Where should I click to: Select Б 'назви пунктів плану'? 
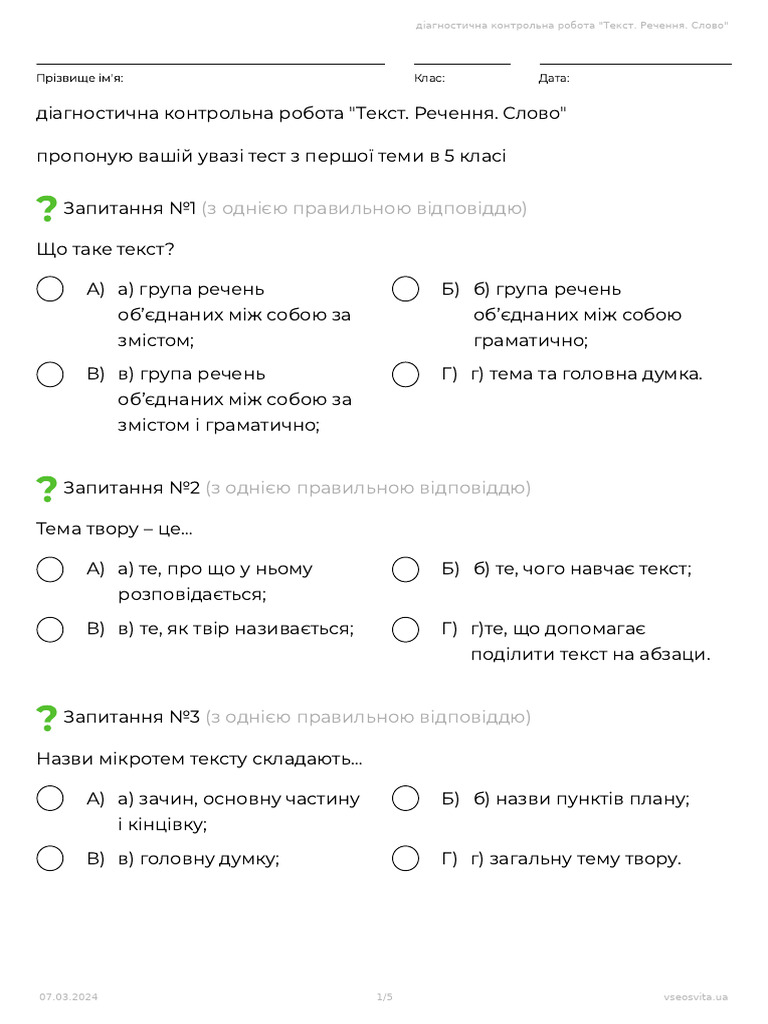[x=405, y=799]
